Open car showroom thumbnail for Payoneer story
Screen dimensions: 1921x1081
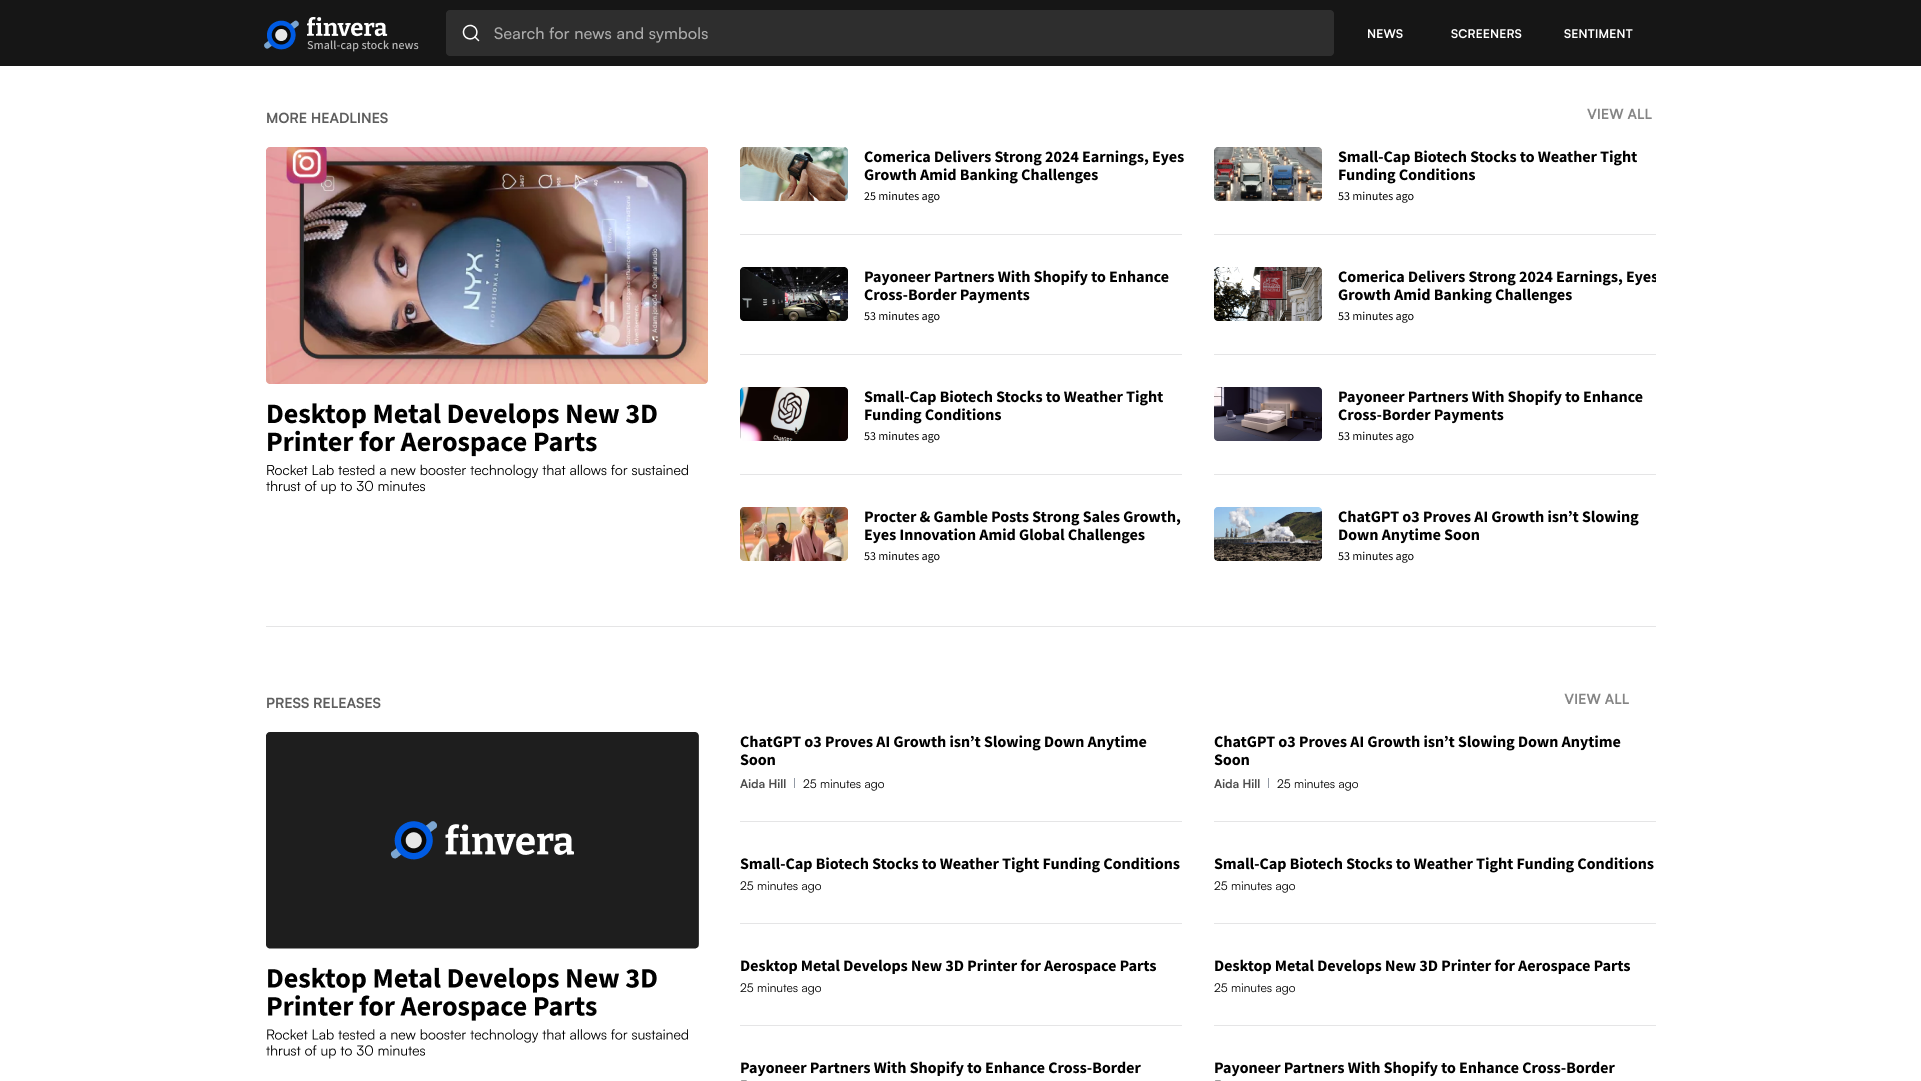tap(793, 294)
